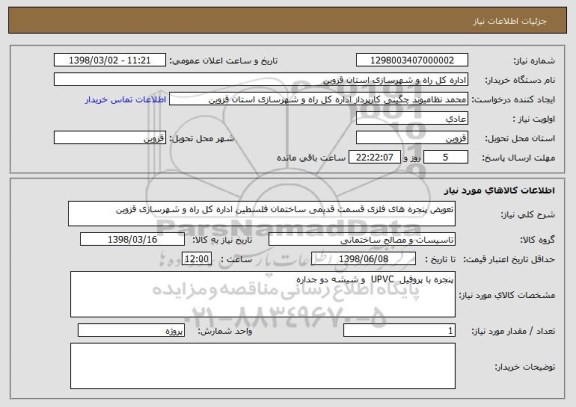Screen dimensions: 576x407
Task: Click the label مشخصات کالای مورد نیاز
Action: [x=507, y=295]
